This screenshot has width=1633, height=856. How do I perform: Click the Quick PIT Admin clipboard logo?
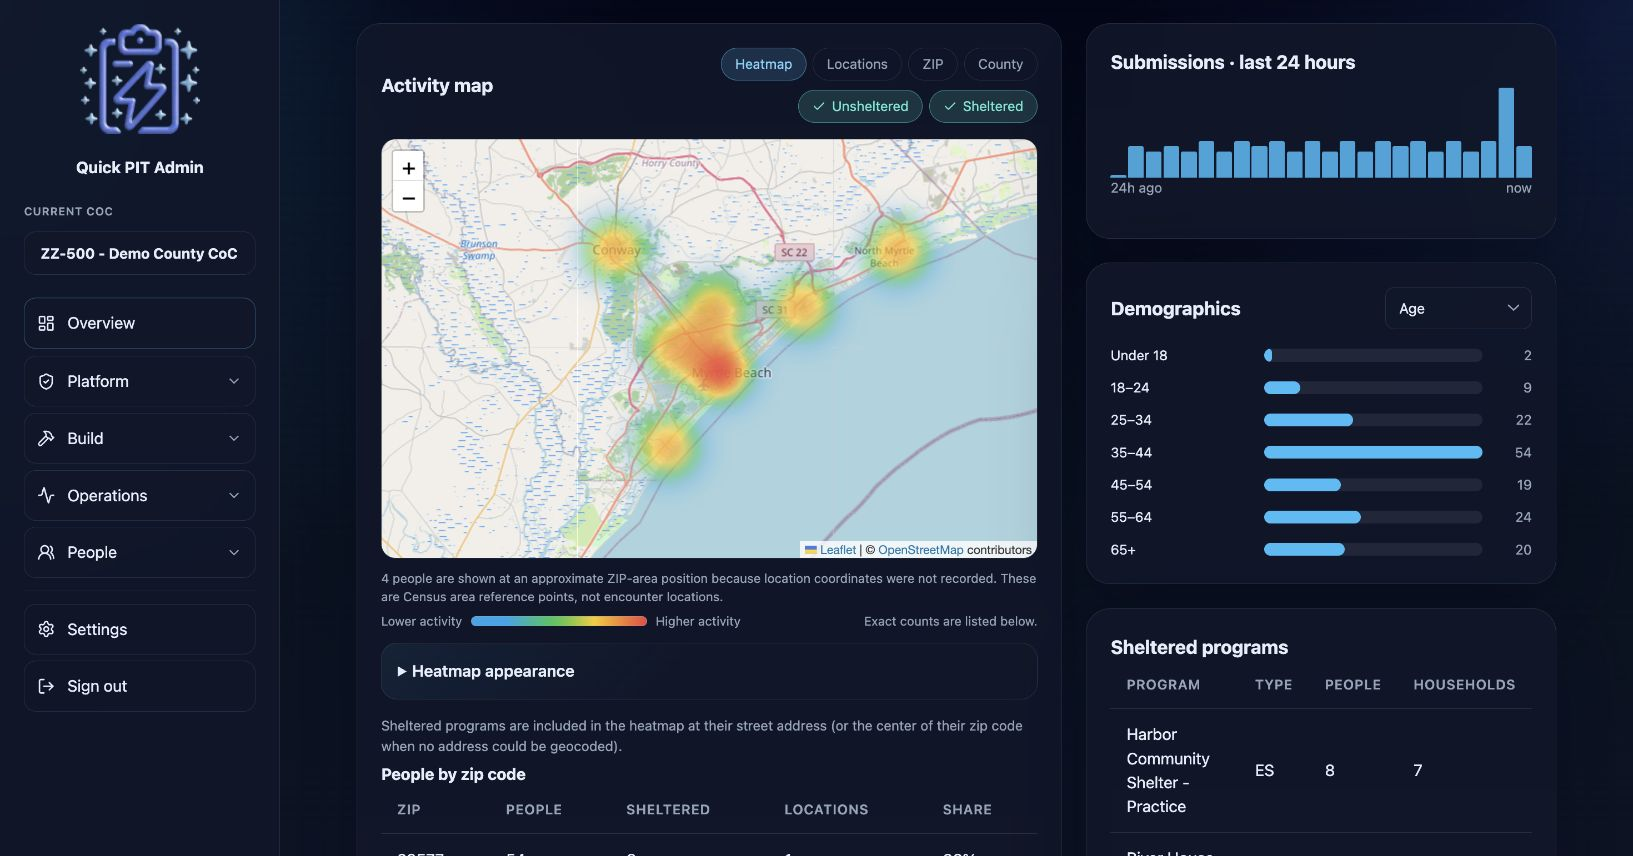140,80
